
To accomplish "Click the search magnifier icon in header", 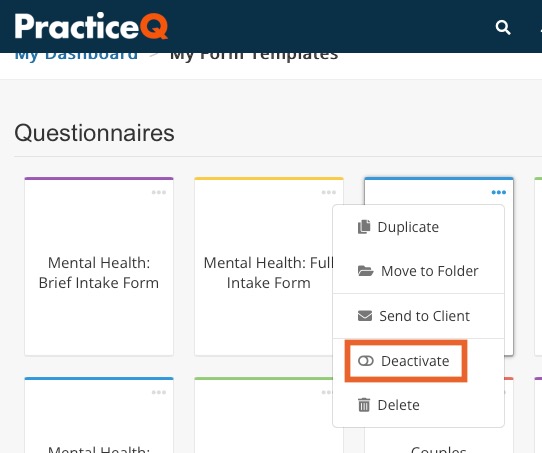I will pyautogui.click(x=503, y=27).
